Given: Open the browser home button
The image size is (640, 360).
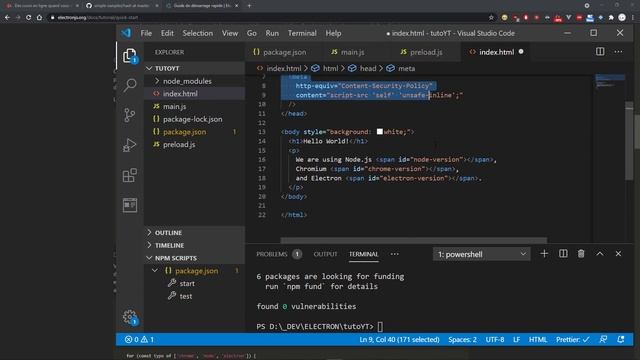Looking at the screenshot, I should (39, 18).
